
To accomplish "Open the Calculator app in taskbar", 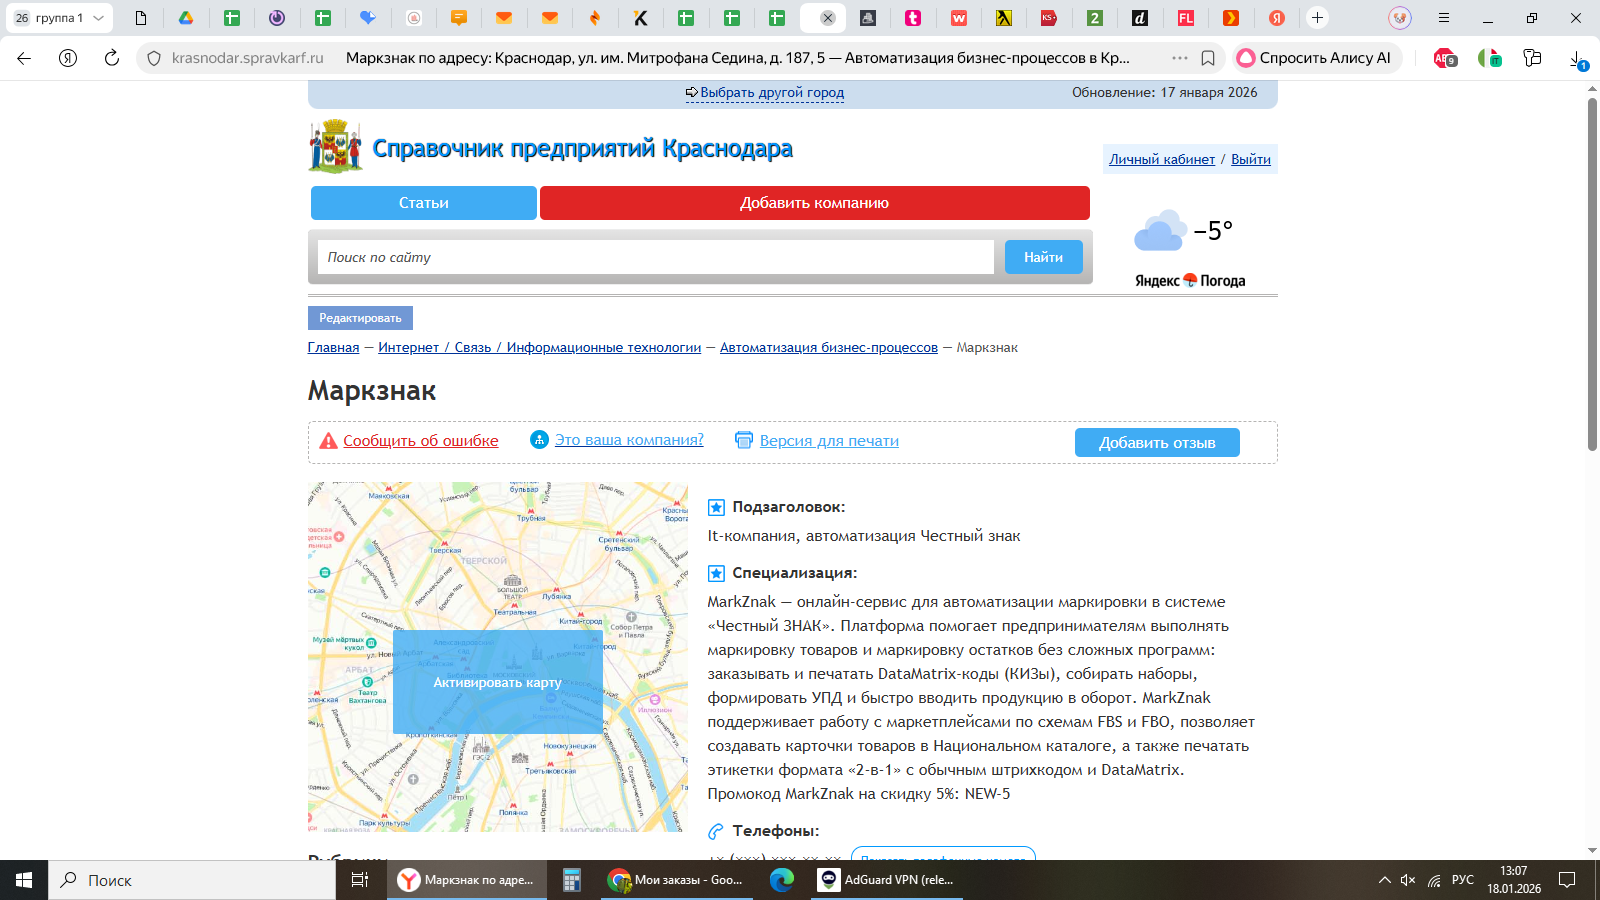I will [x=572, y=880].
